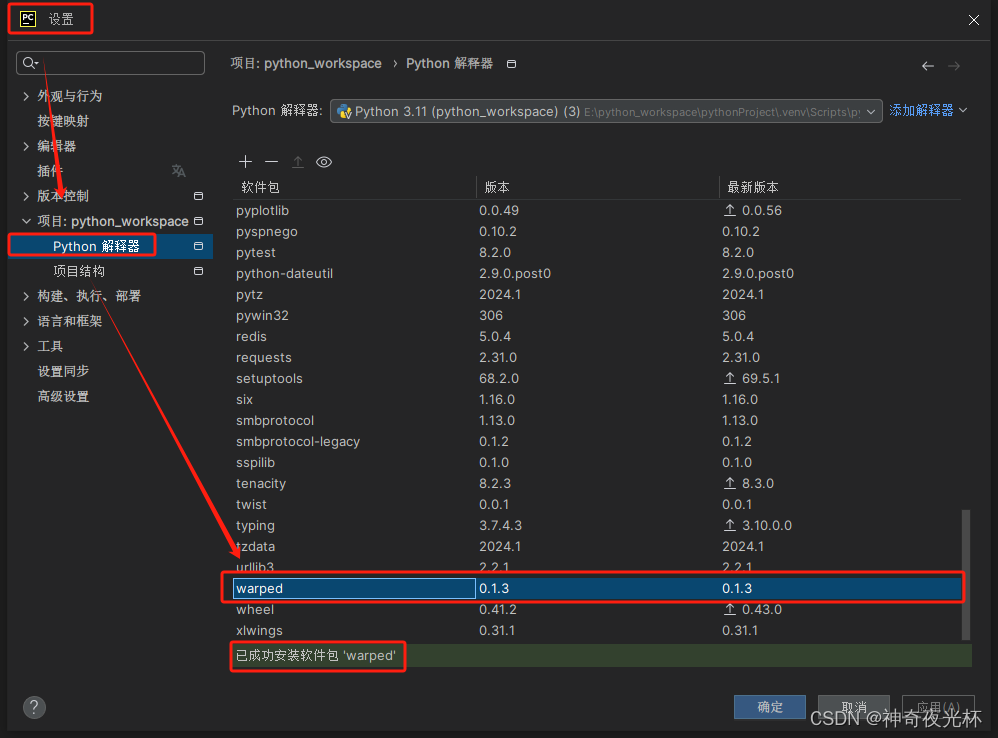Click the package list vertical scrollbar
The height and width of the screenshot is (738, 998).
[966, 574]
